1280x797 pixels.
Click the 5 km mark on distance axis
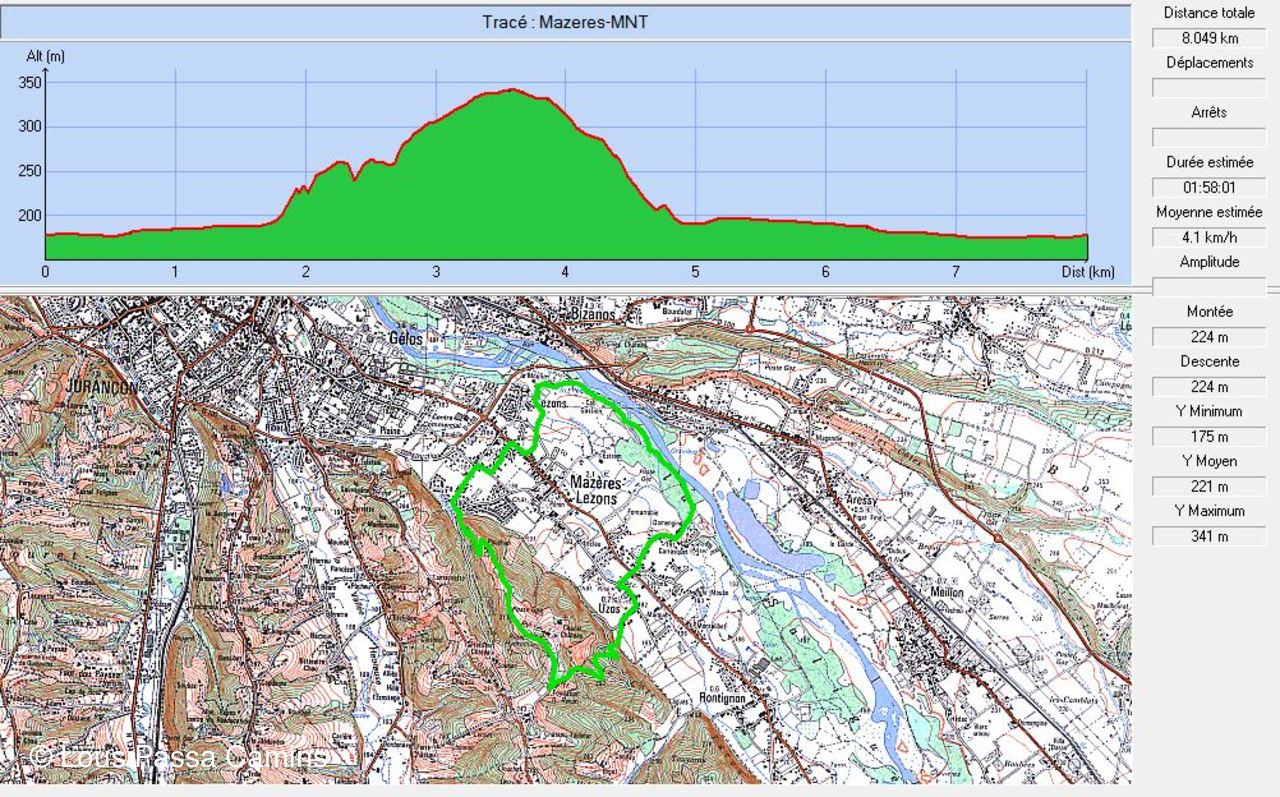[x=695, y=272]
